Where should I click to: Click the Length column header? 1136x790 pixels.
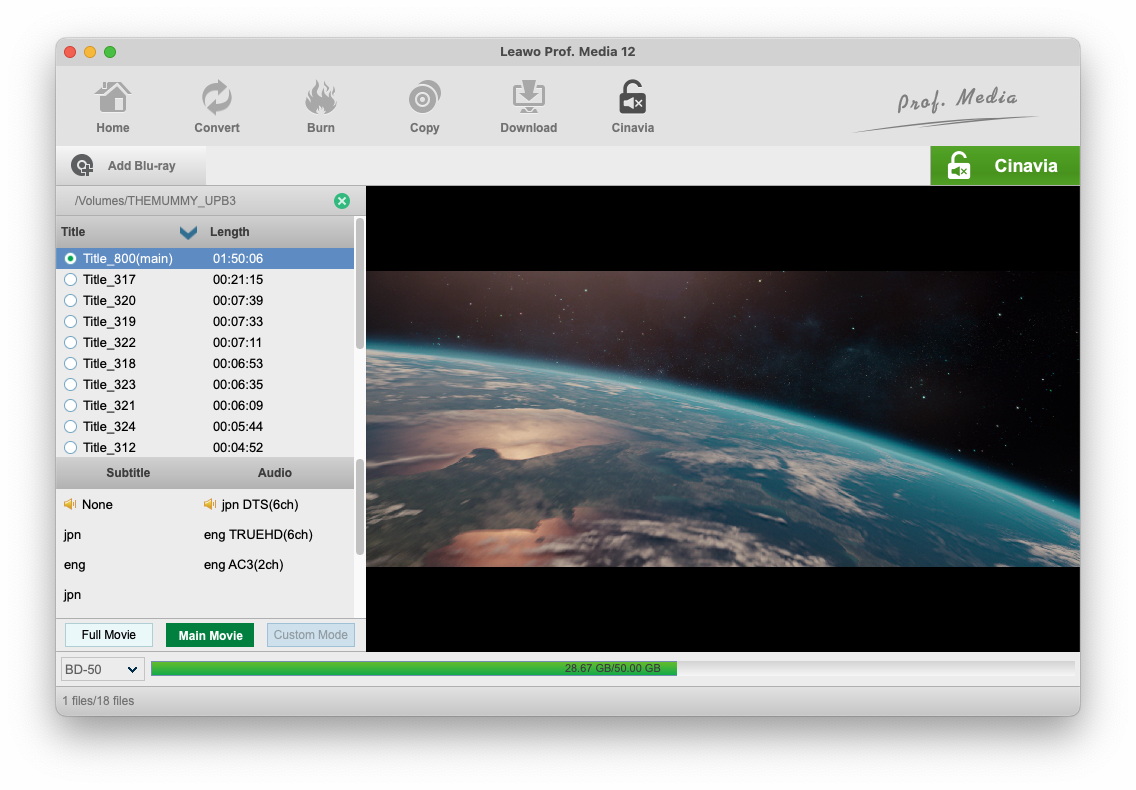tap(229, 232)
